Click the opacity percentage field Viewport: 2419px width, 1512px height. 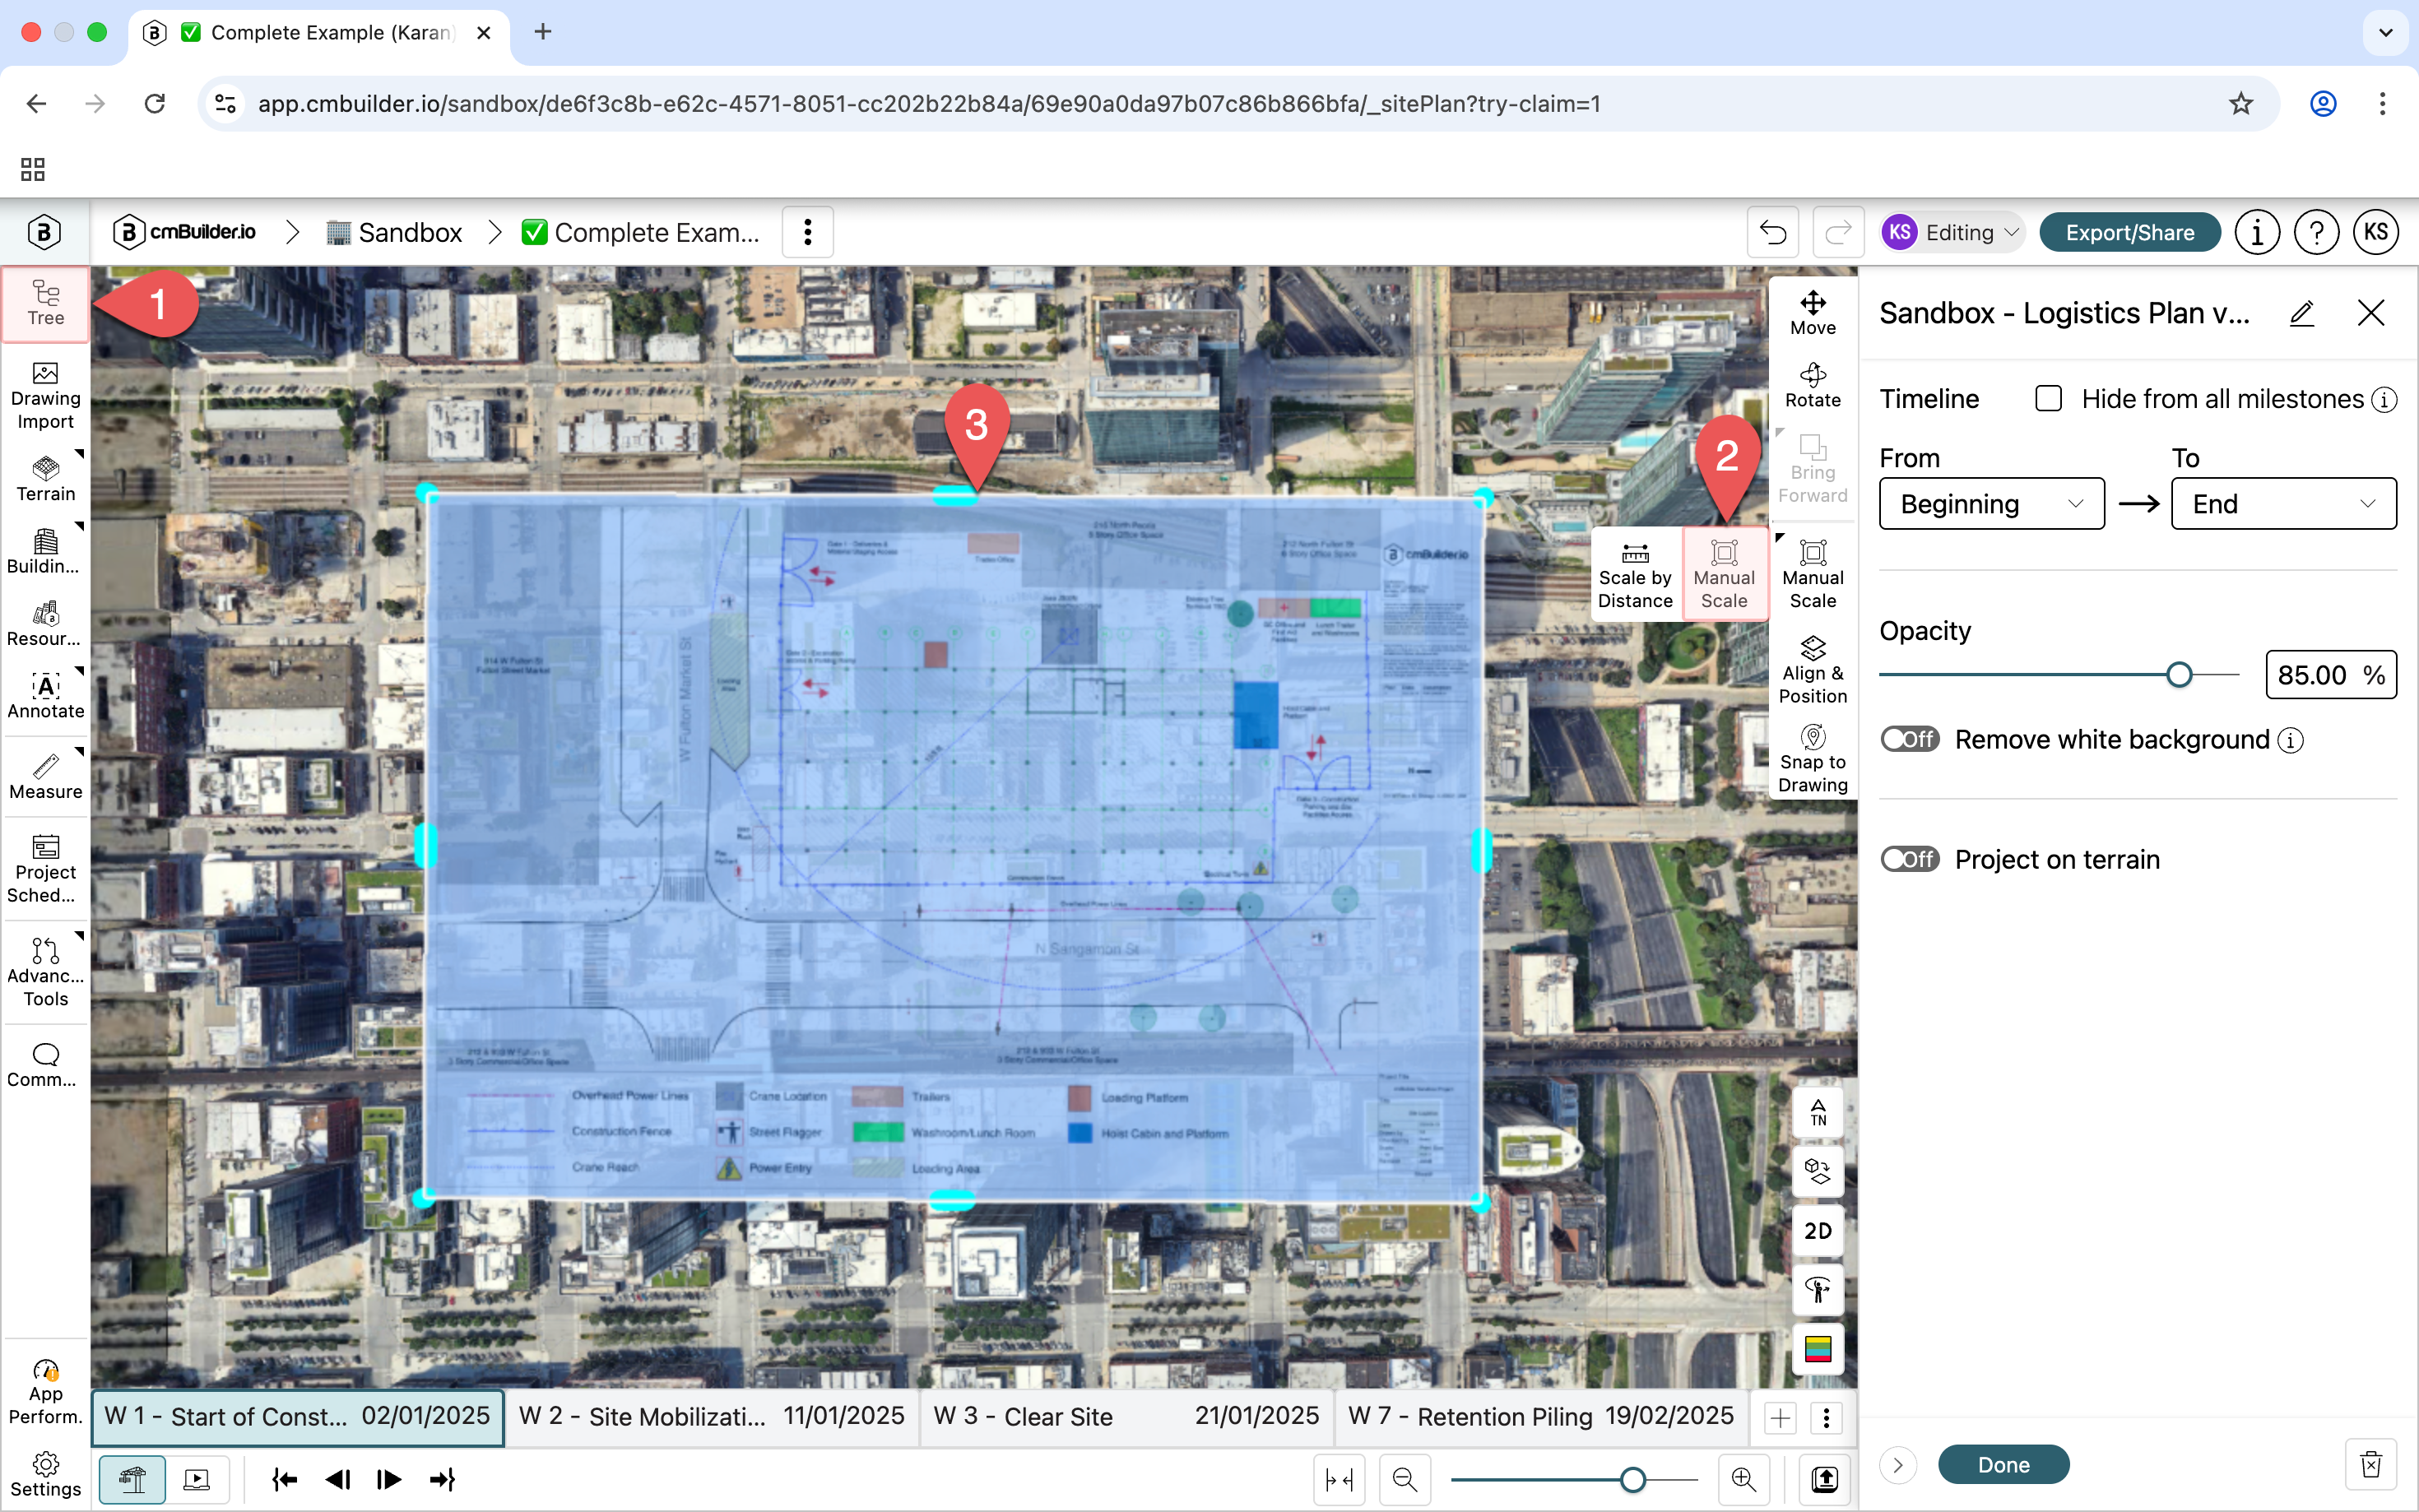point(2330,675)
